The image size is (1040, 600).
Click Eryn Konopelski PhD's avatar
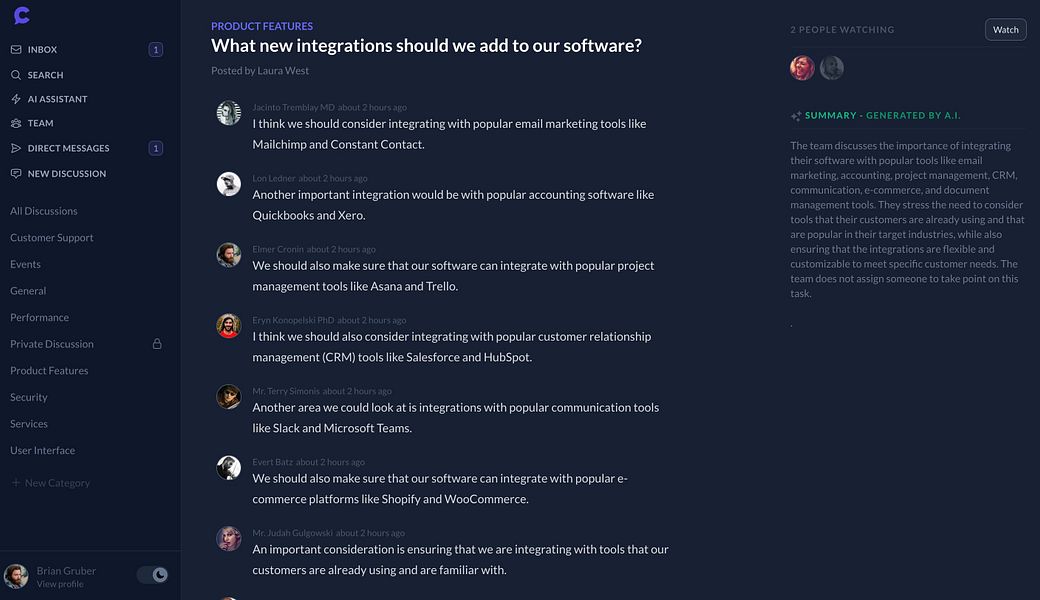(229, 326)
